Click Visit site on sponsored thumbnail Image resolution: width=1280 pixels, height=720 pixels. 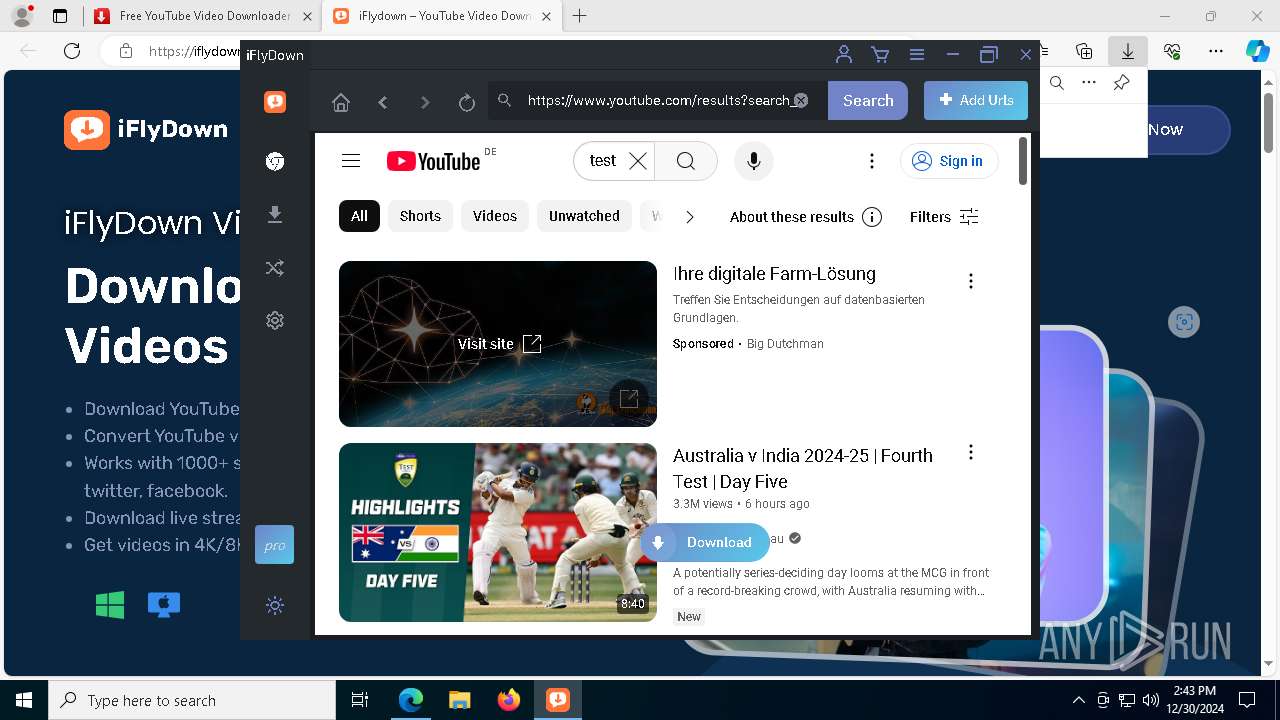(x=499, y=344)
